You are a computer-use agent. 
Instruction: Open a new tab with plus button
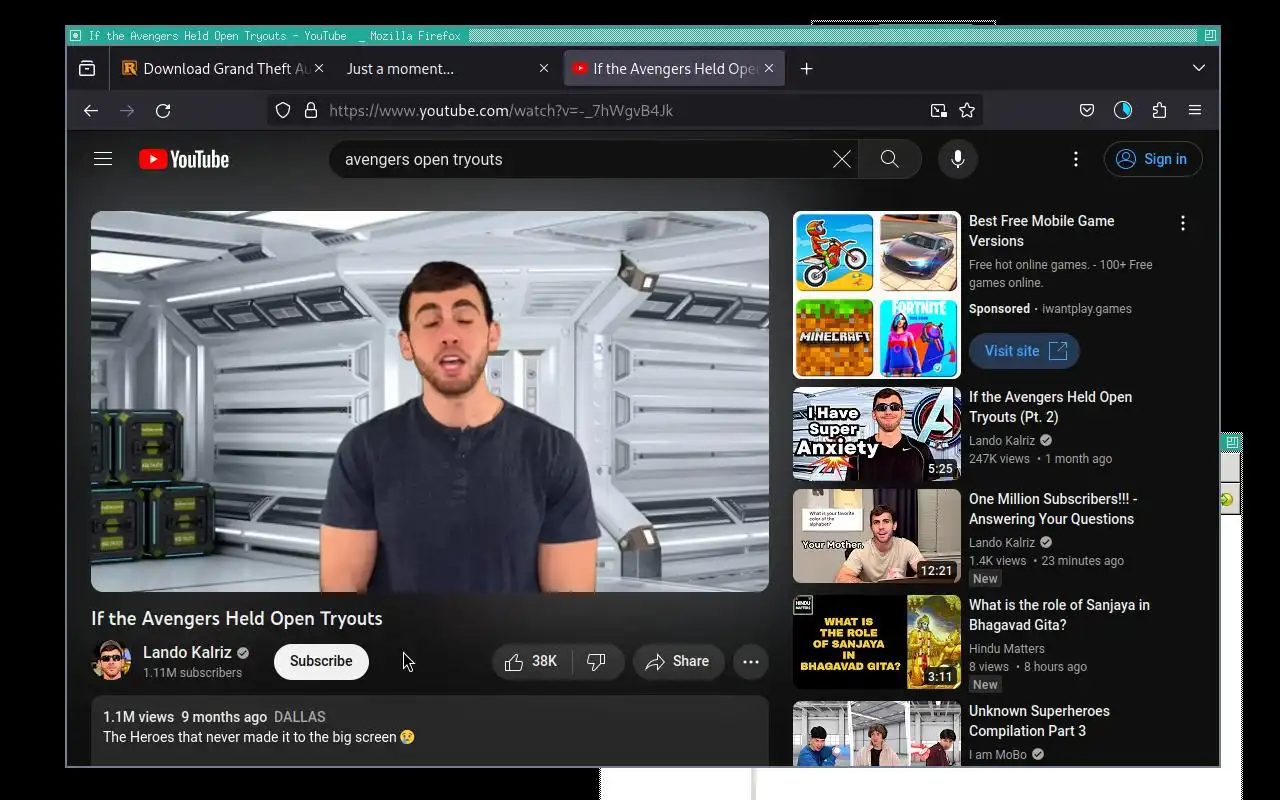coord(806,68)
